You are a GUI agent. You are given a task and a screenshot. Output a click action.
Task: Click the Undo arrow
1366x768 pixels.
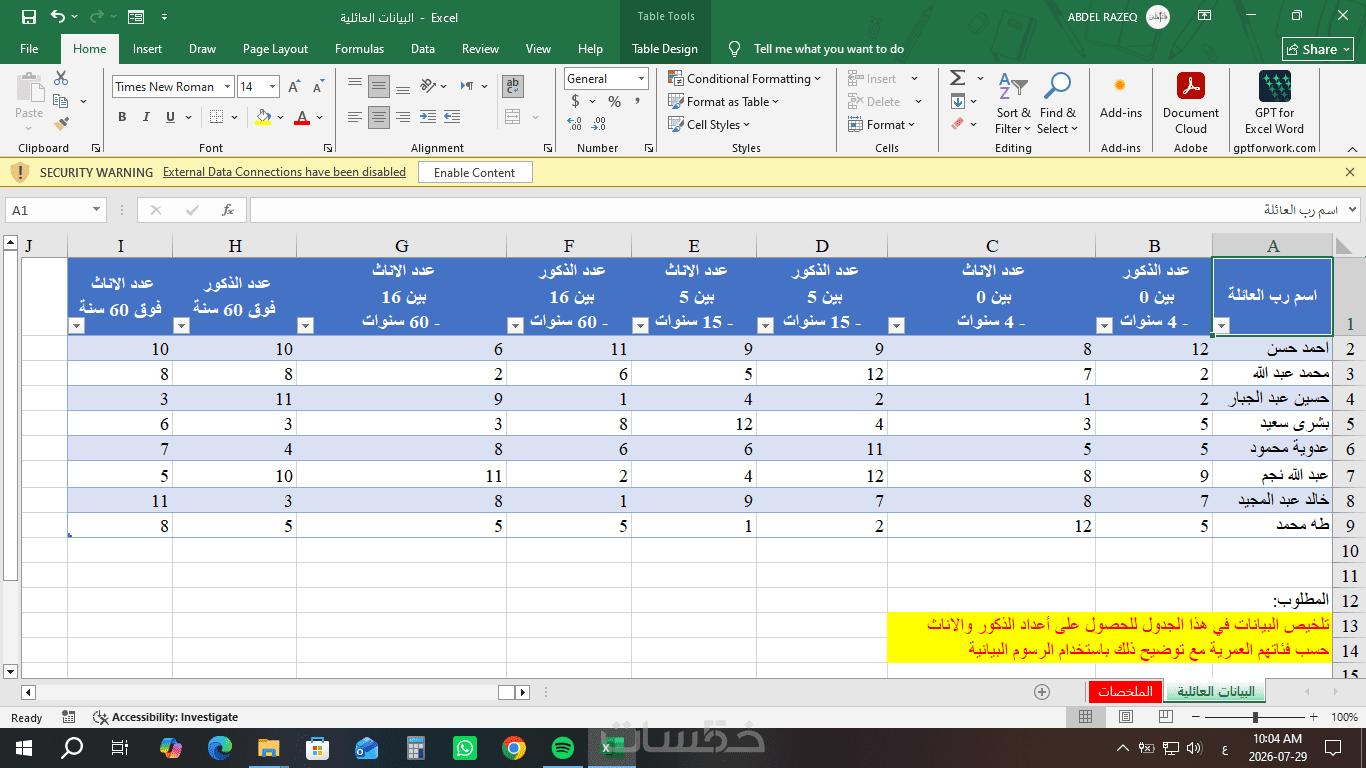coord(58,17)
